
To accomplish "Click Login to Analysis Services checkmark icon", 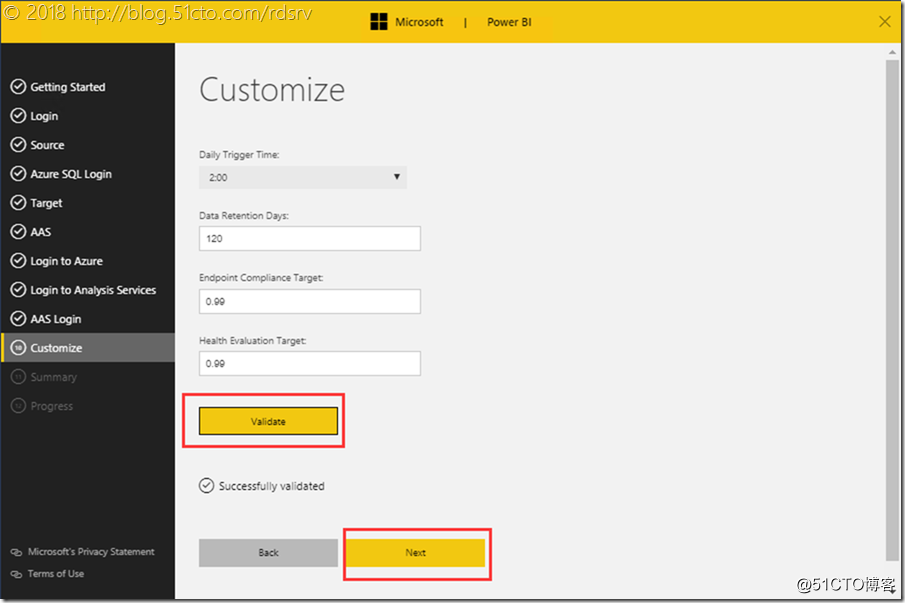I will pos(18,290).
